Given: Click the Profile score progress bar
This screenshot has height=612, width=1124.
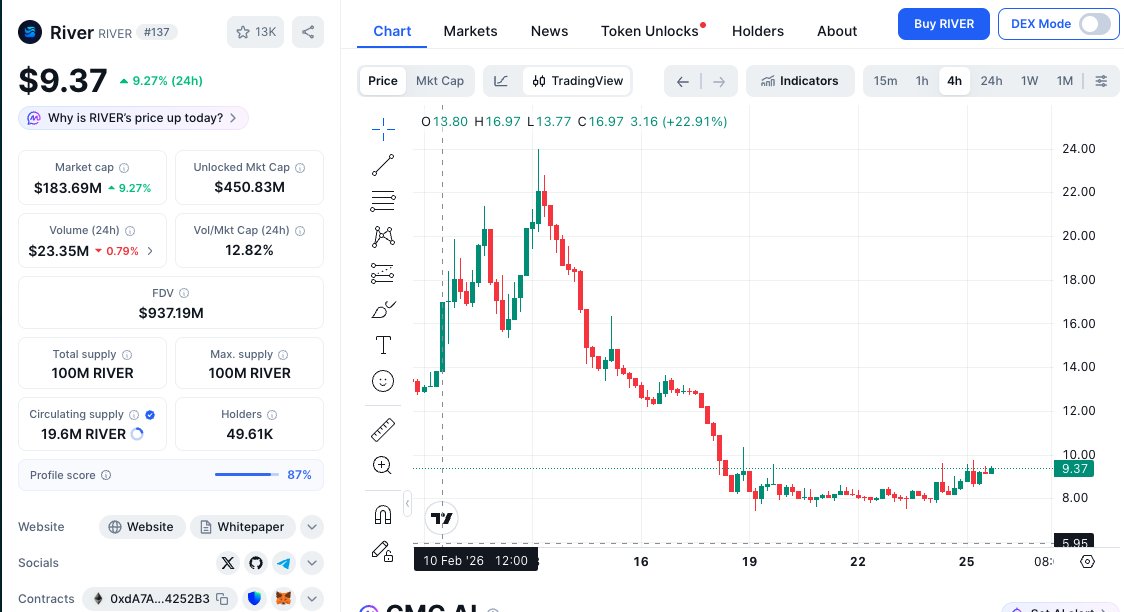Looking at the screenshot, I should pos(246,475).
